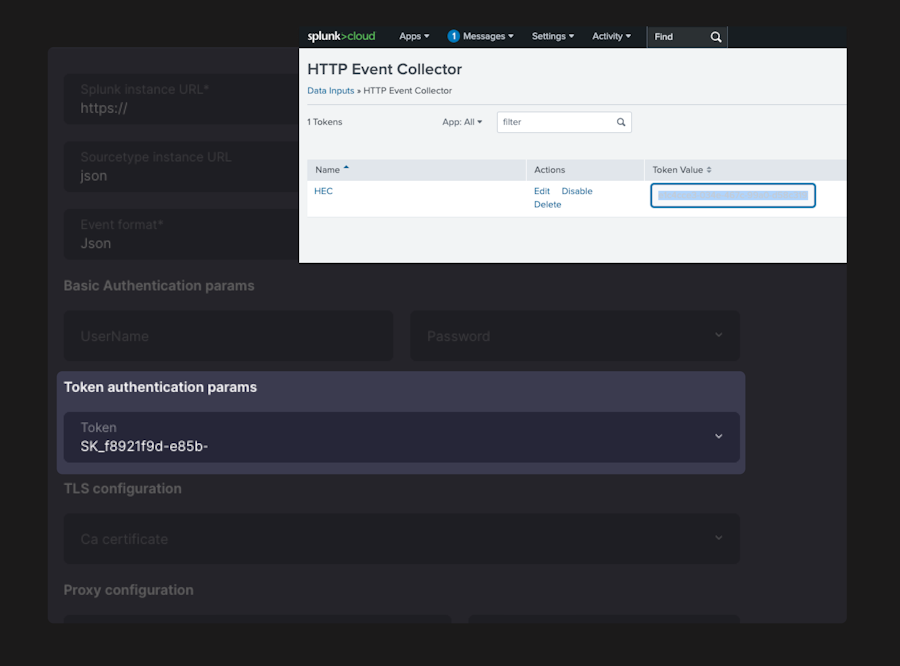Click Disable for the HEC token
Image resolution: width=900 pixels, height=666 pixels.
click(577, 191)
